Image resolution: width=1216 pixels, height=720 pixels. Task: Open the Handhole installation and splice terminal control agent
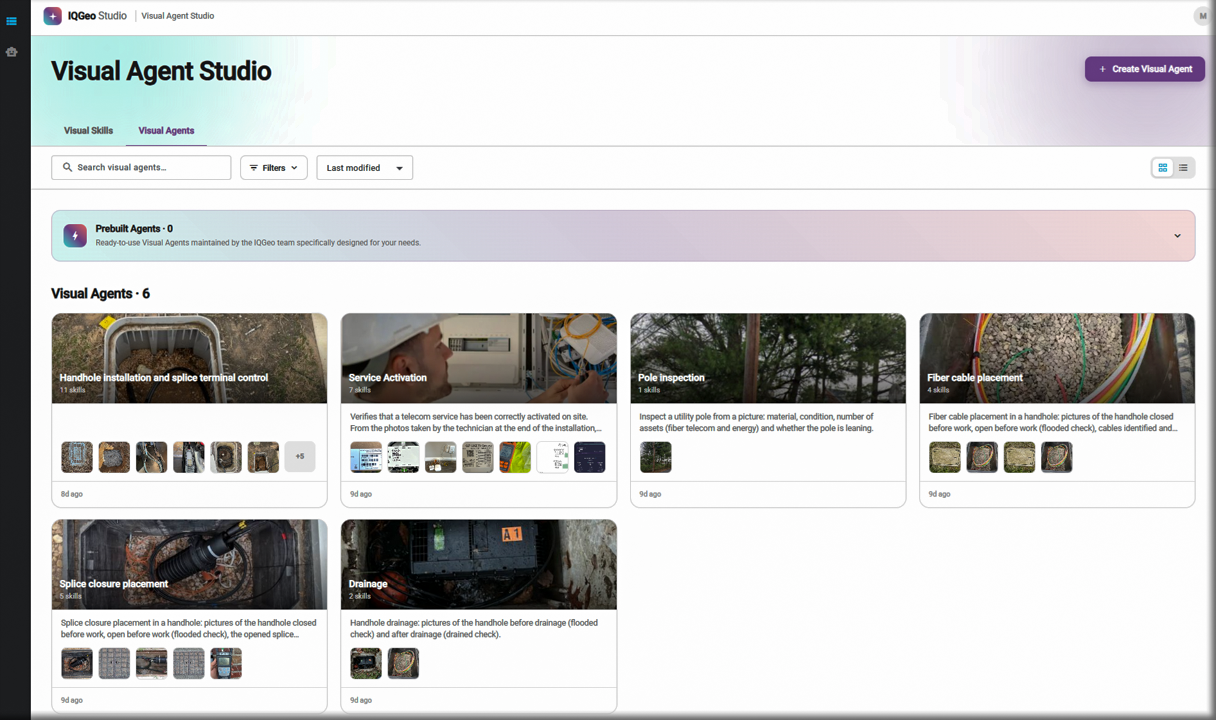click(189, 410)
